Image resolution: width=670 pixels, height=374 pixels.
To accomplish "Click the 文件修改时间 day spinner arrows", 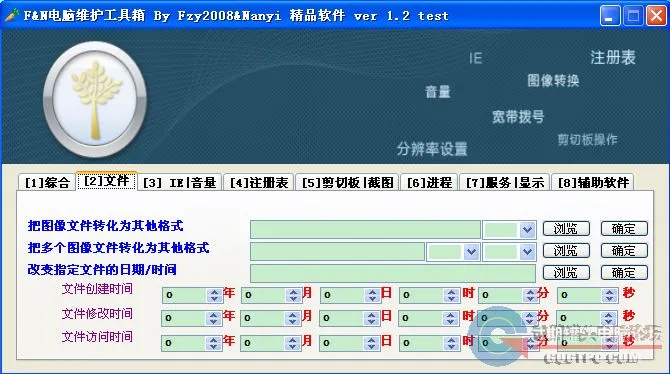I will click(x=371, y=318).
